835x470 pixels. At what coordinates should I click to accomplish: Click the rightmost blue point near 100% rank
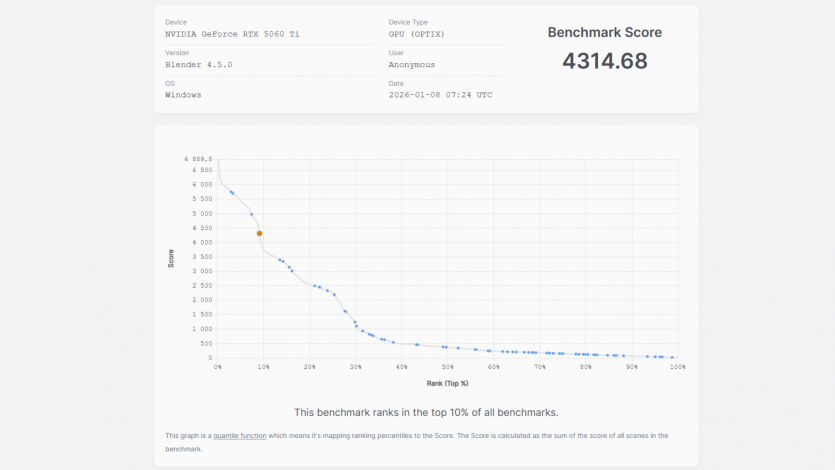tap(672, 357)
